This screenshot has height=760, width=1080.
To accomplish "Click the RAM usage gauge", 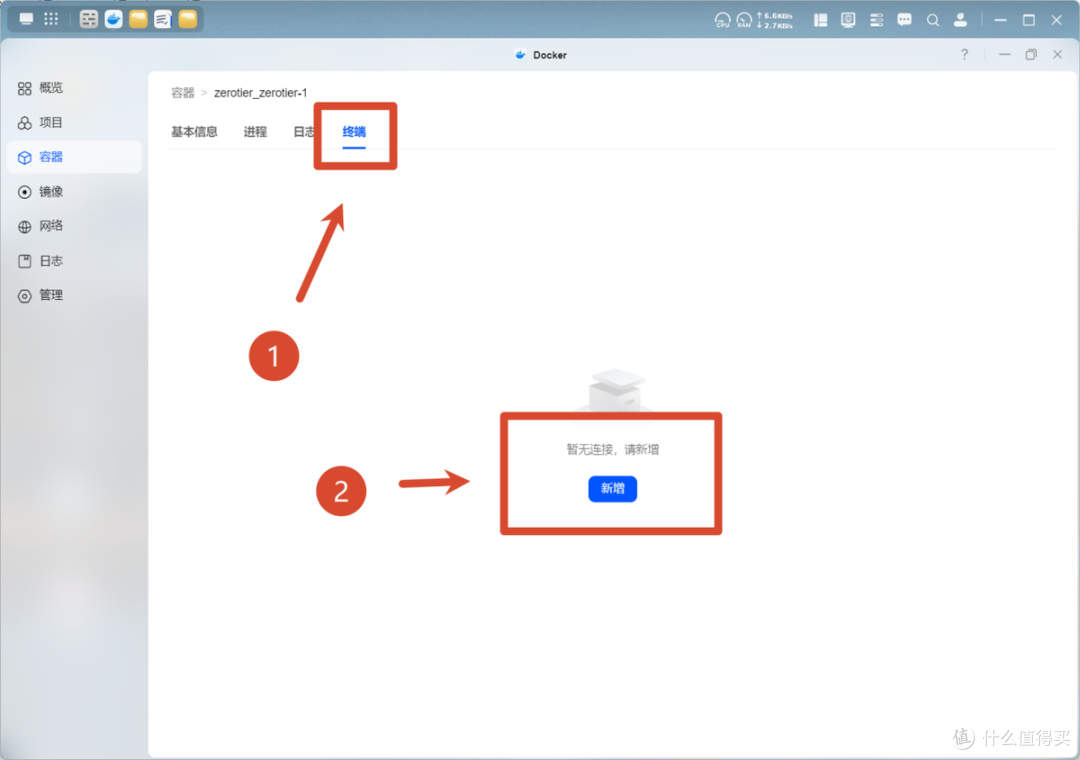I will 744,20.
